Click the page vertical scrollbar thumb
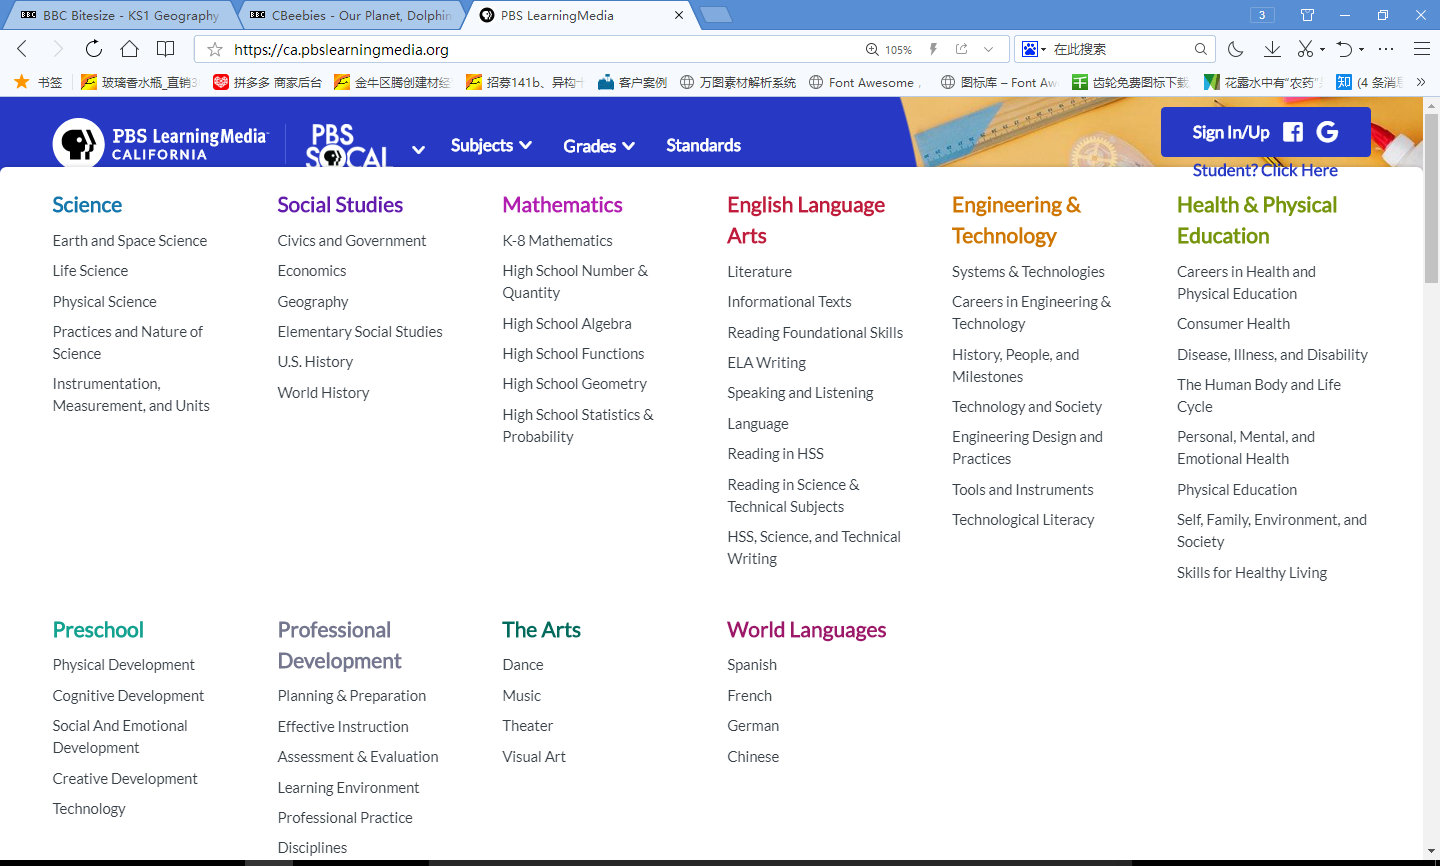This screenshot has width=1440, height=866. coord(1431,200)
